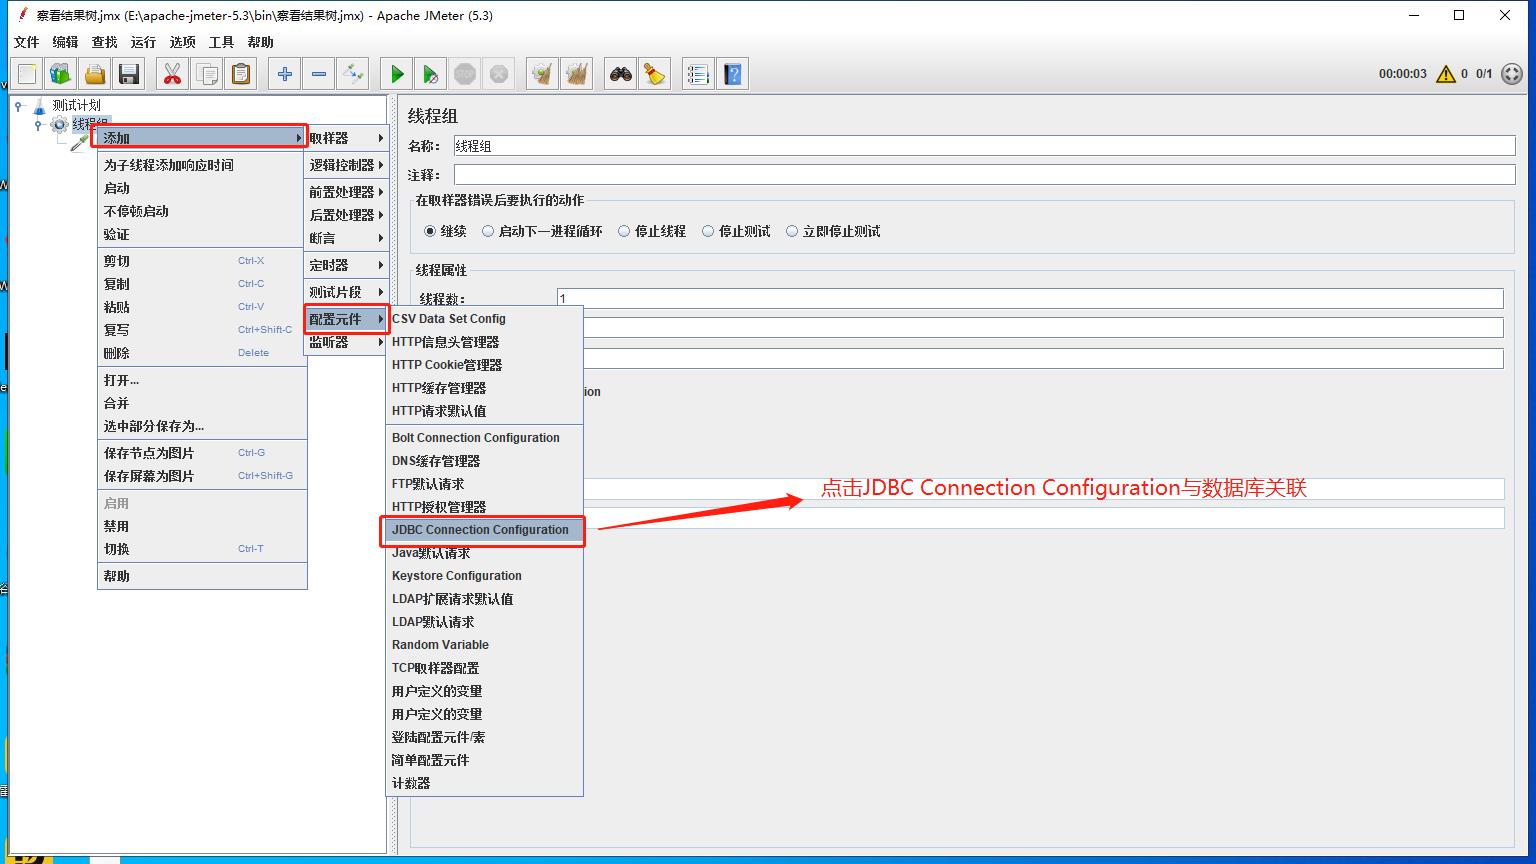This screenshot has height=864, width=1536.
Task: Open the Templates toolbar icon
Action: pos(61,74)
